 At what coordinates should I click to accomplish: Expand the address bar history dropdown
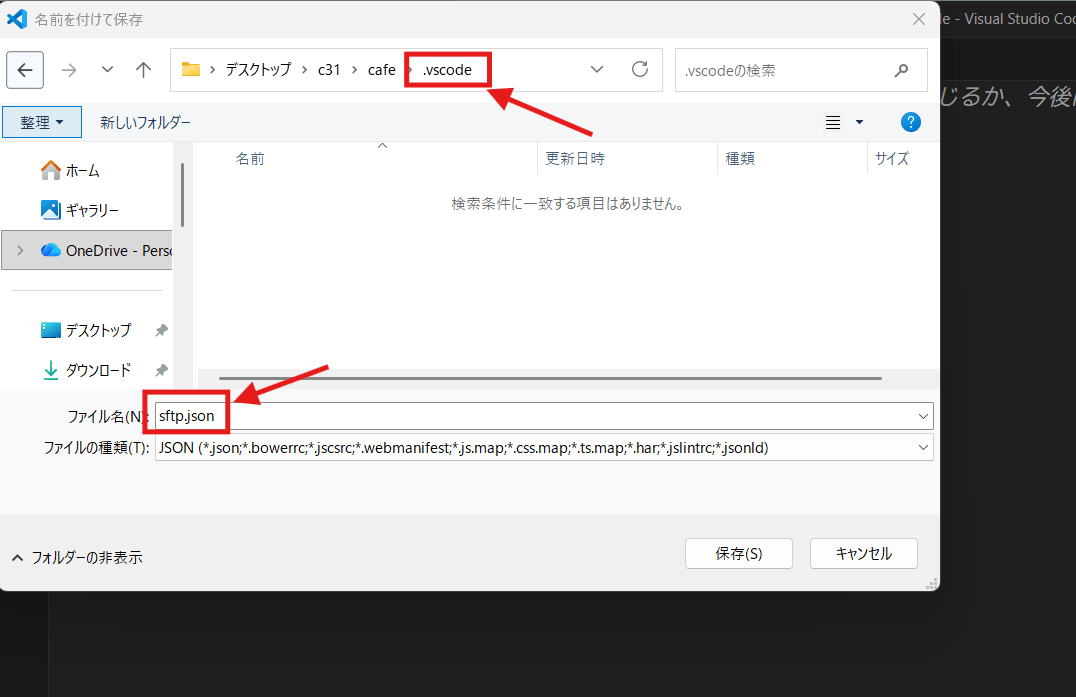tap(597, 70)
